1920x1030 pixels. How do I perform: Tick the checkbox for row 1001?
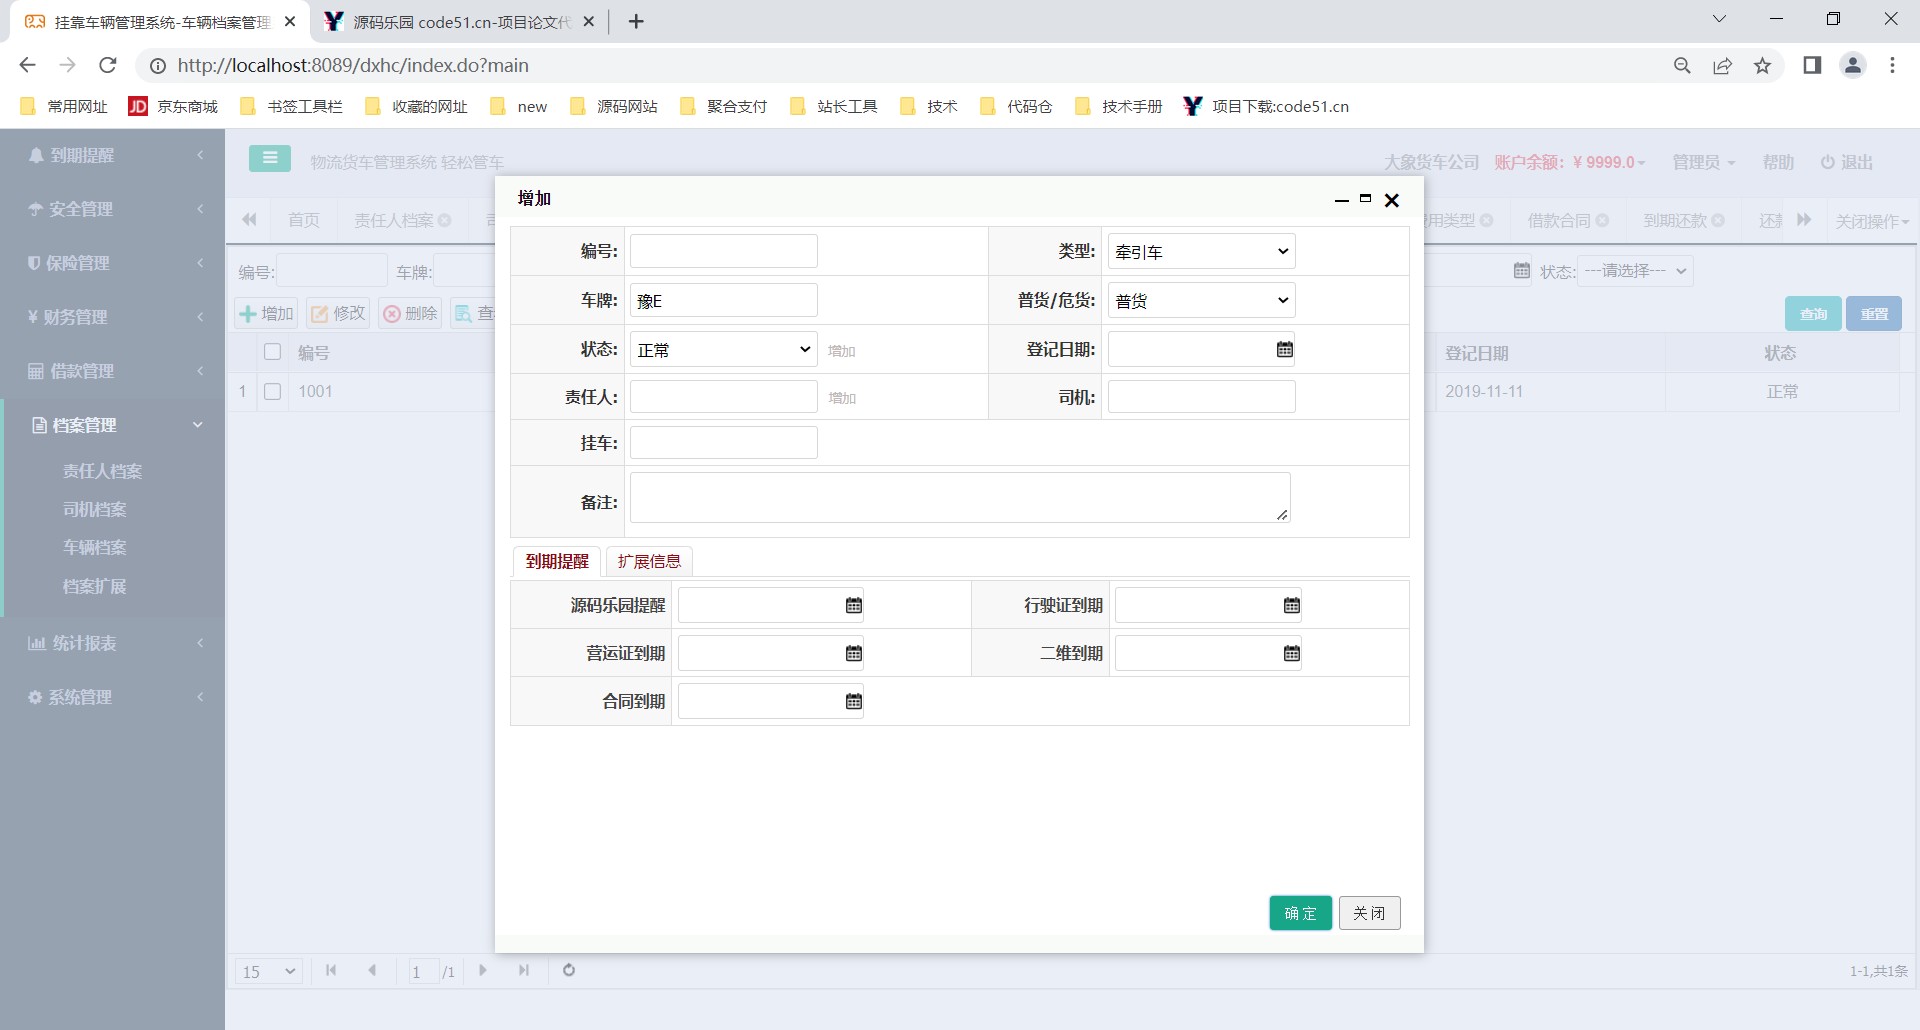[272, 391]
